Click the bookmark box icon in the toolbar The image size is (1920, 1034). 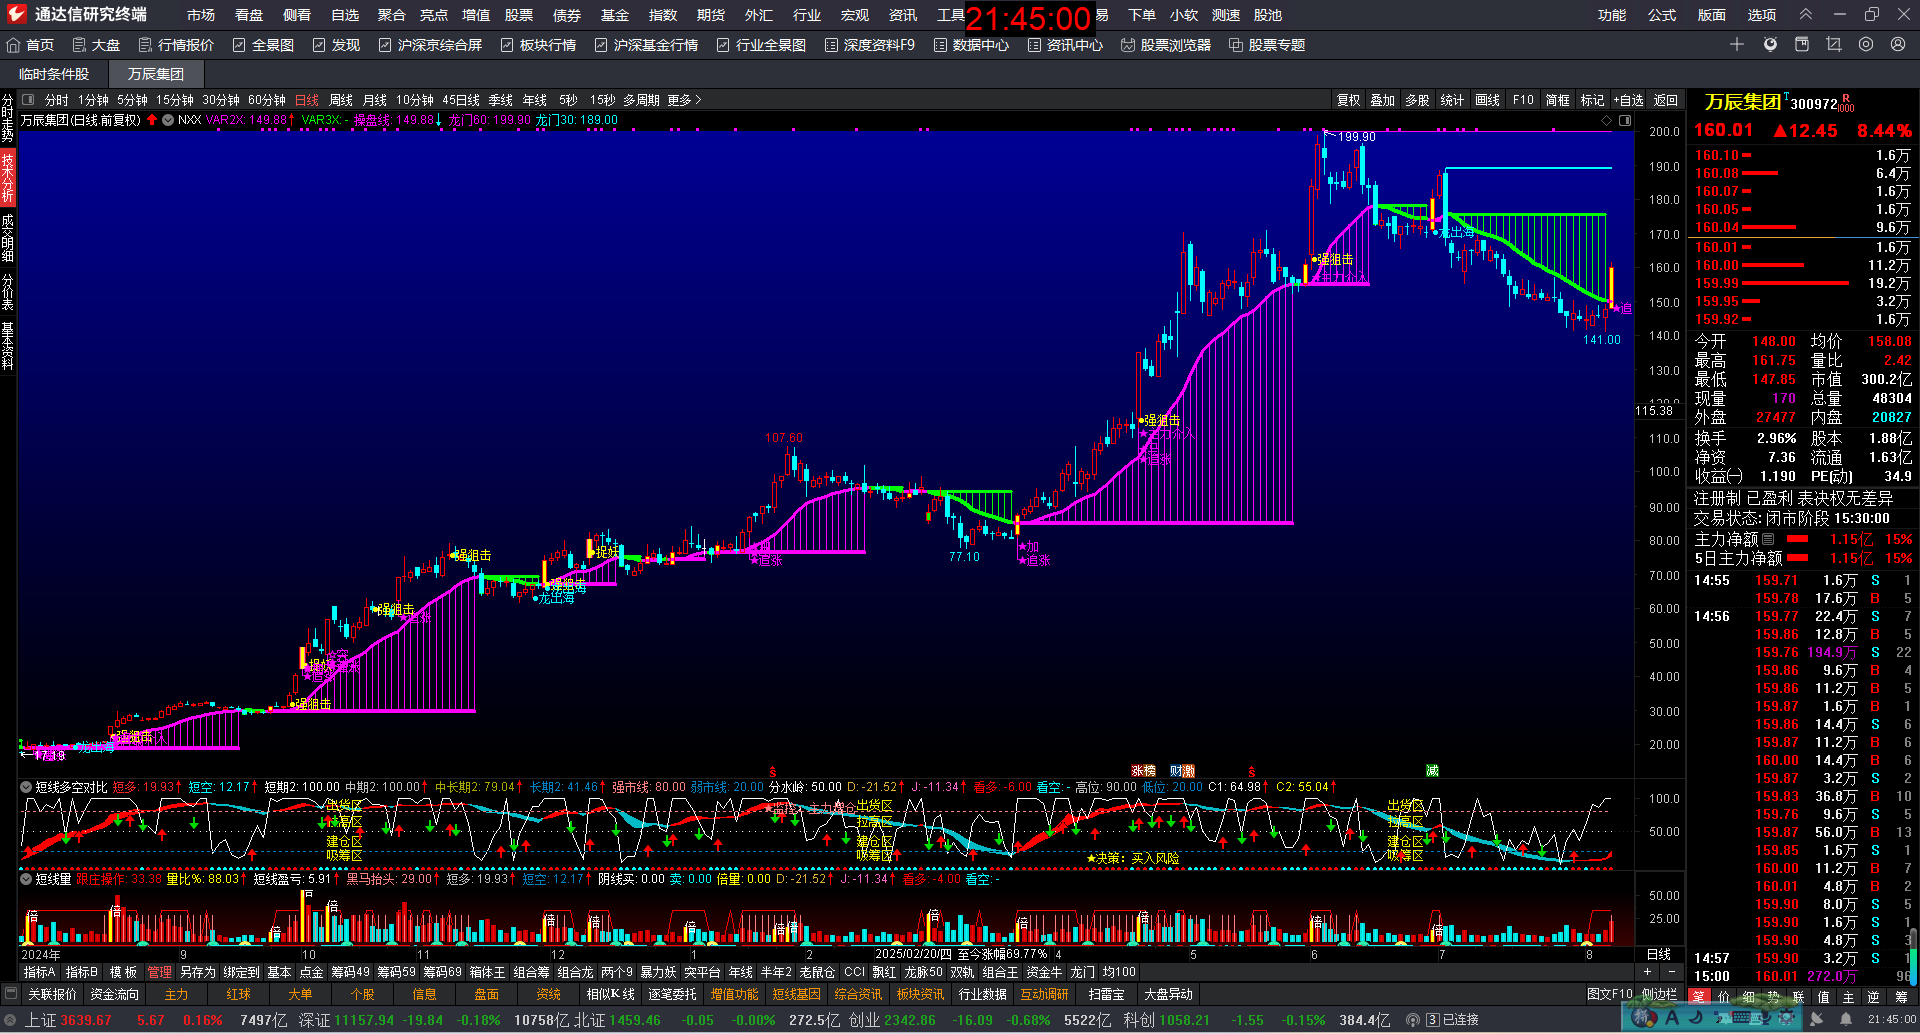pyautogui.click(x=1802, y=45)
